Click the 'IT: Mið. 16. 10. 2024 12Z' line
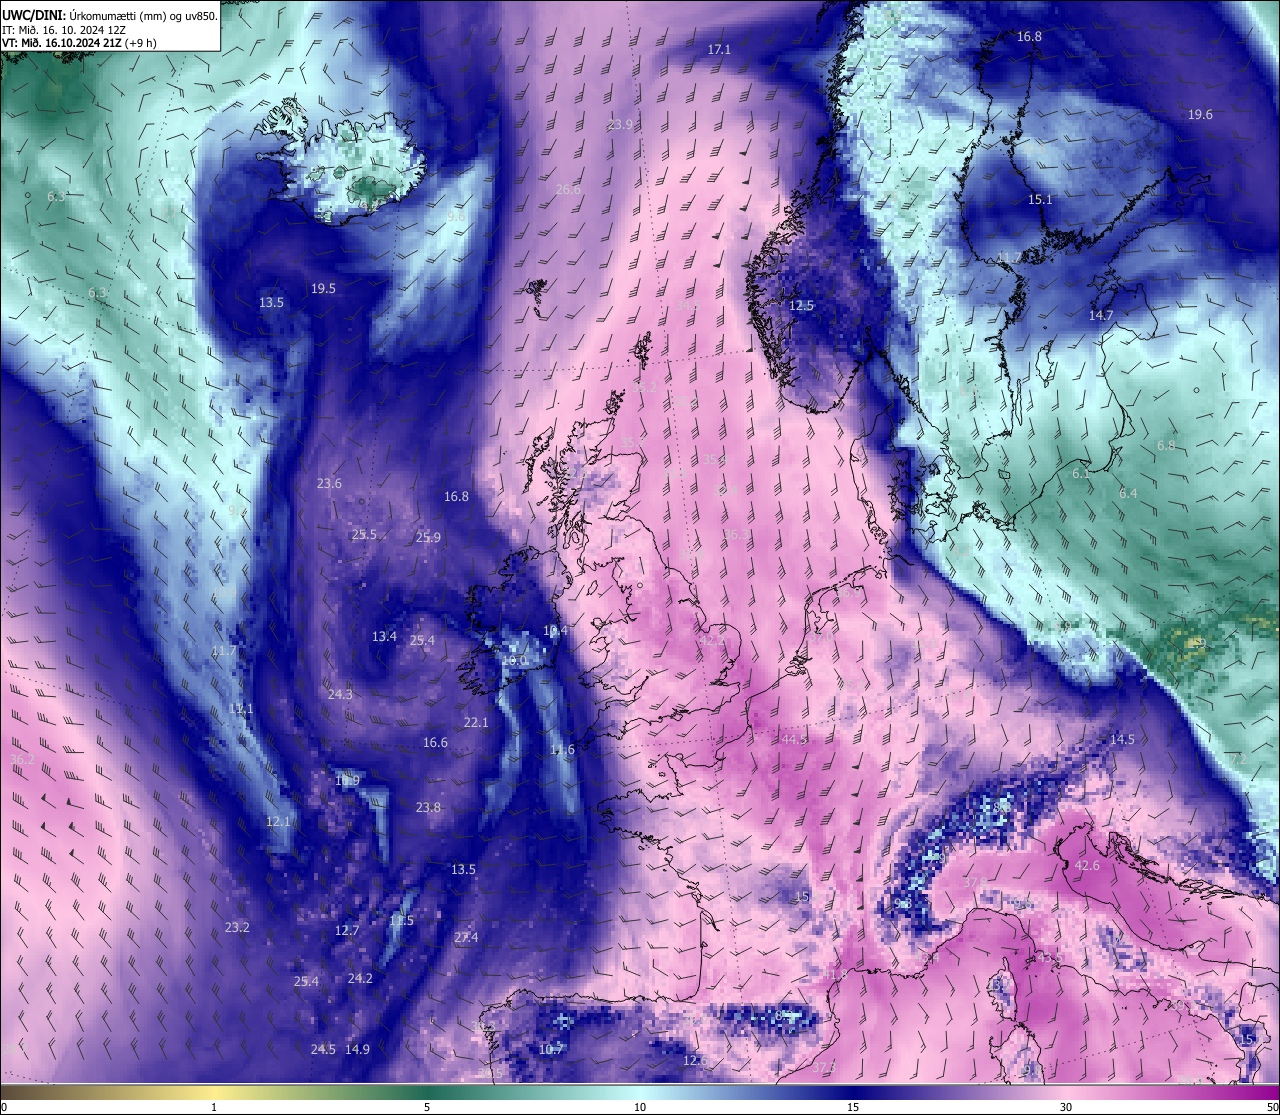Image resolution: width=1280 pixels, height=1115 pixels. click(x=64, y=30)
